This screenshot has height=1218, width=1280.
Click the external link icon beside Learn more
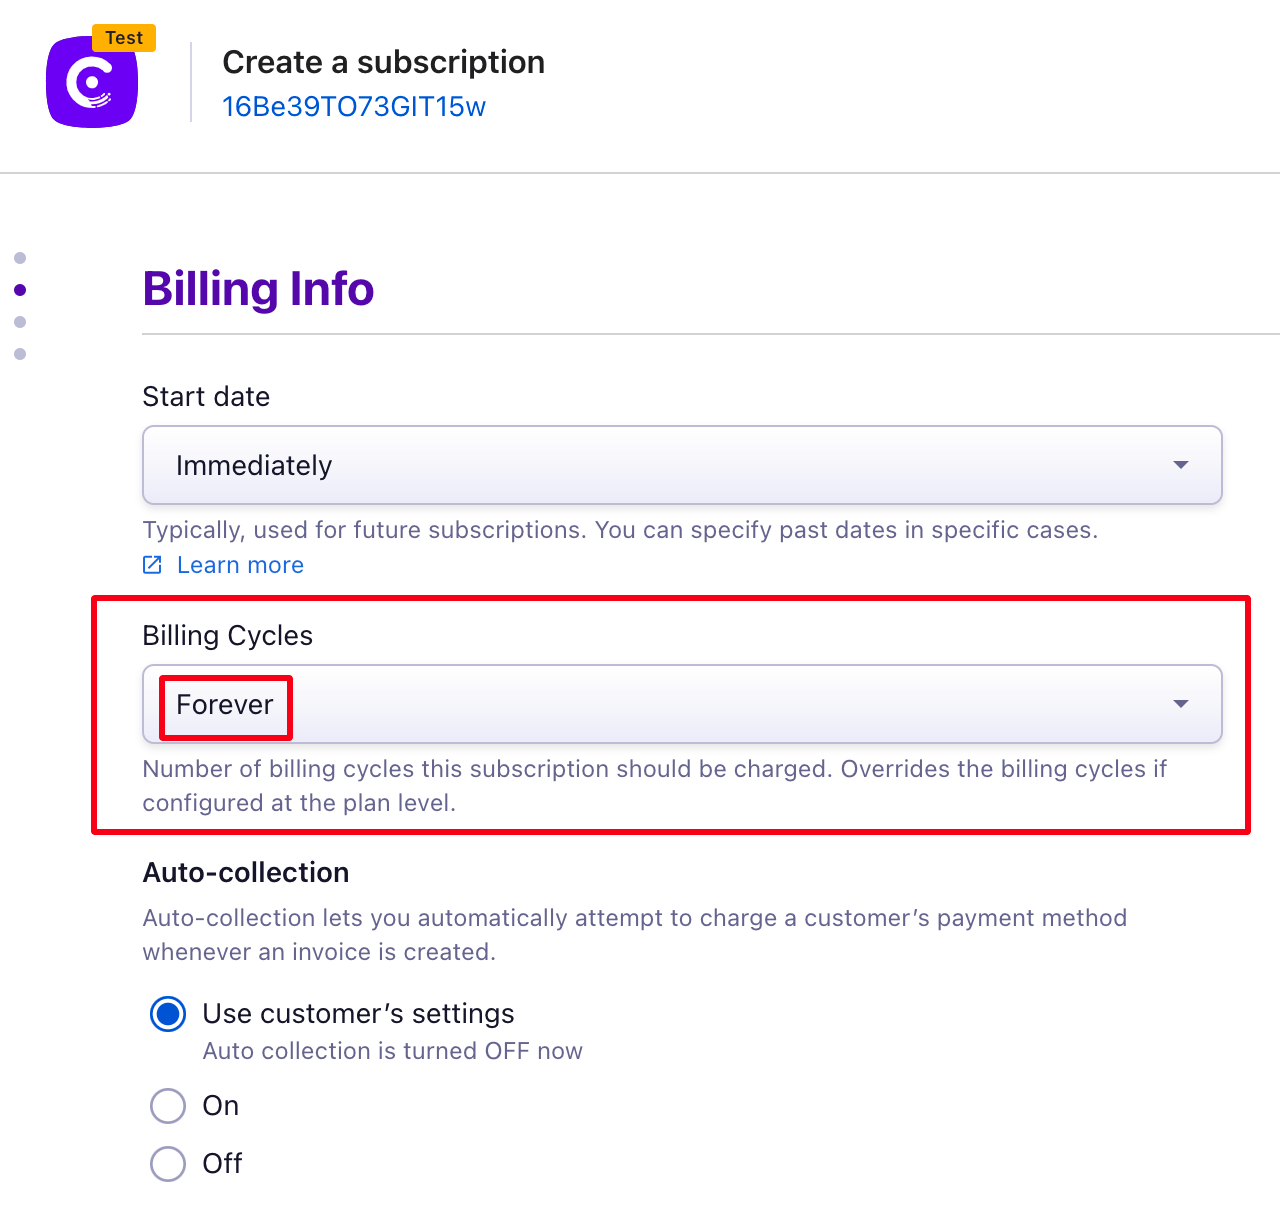point(152,565)
